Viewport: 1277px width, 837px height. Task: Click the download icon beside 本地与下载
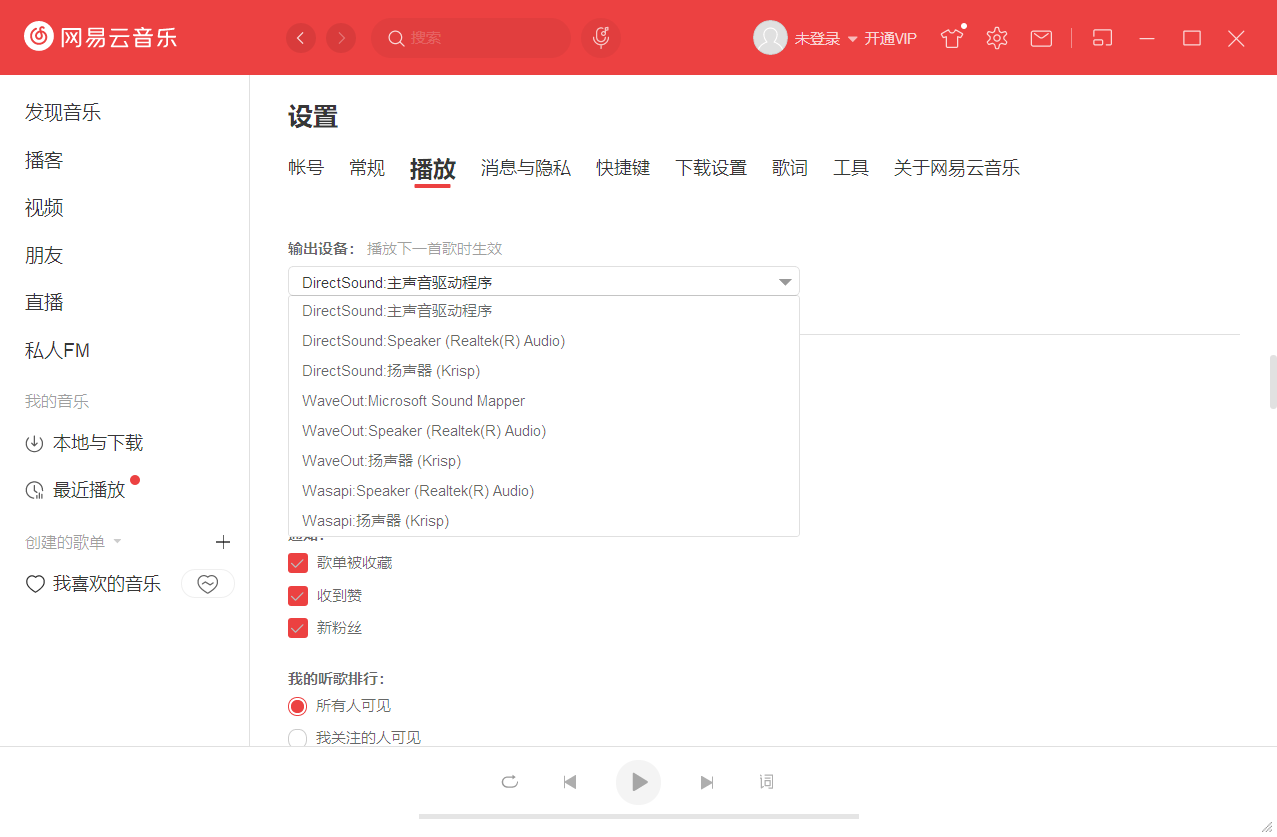[x=34, y=443]
